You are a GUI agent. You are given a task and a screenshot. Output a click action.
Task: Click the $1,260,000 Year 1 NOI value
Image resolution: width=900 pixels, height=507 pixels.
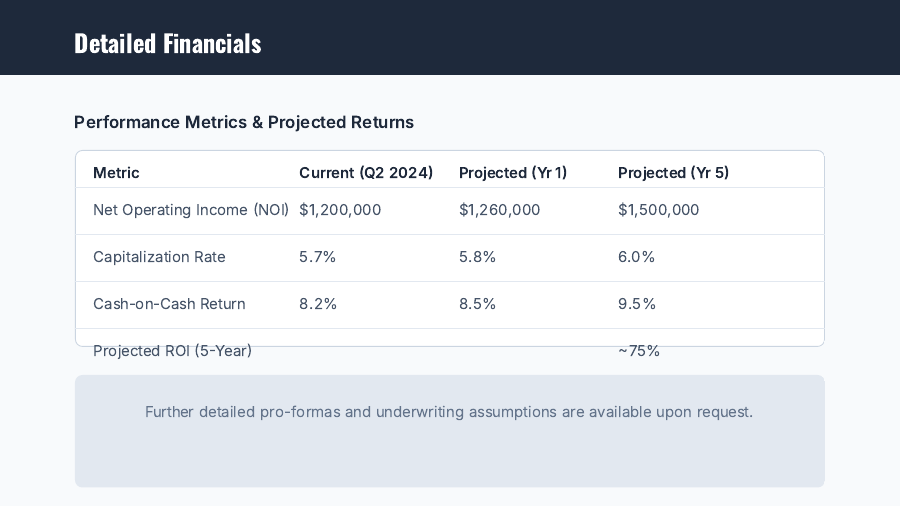(x=499, y=210)
